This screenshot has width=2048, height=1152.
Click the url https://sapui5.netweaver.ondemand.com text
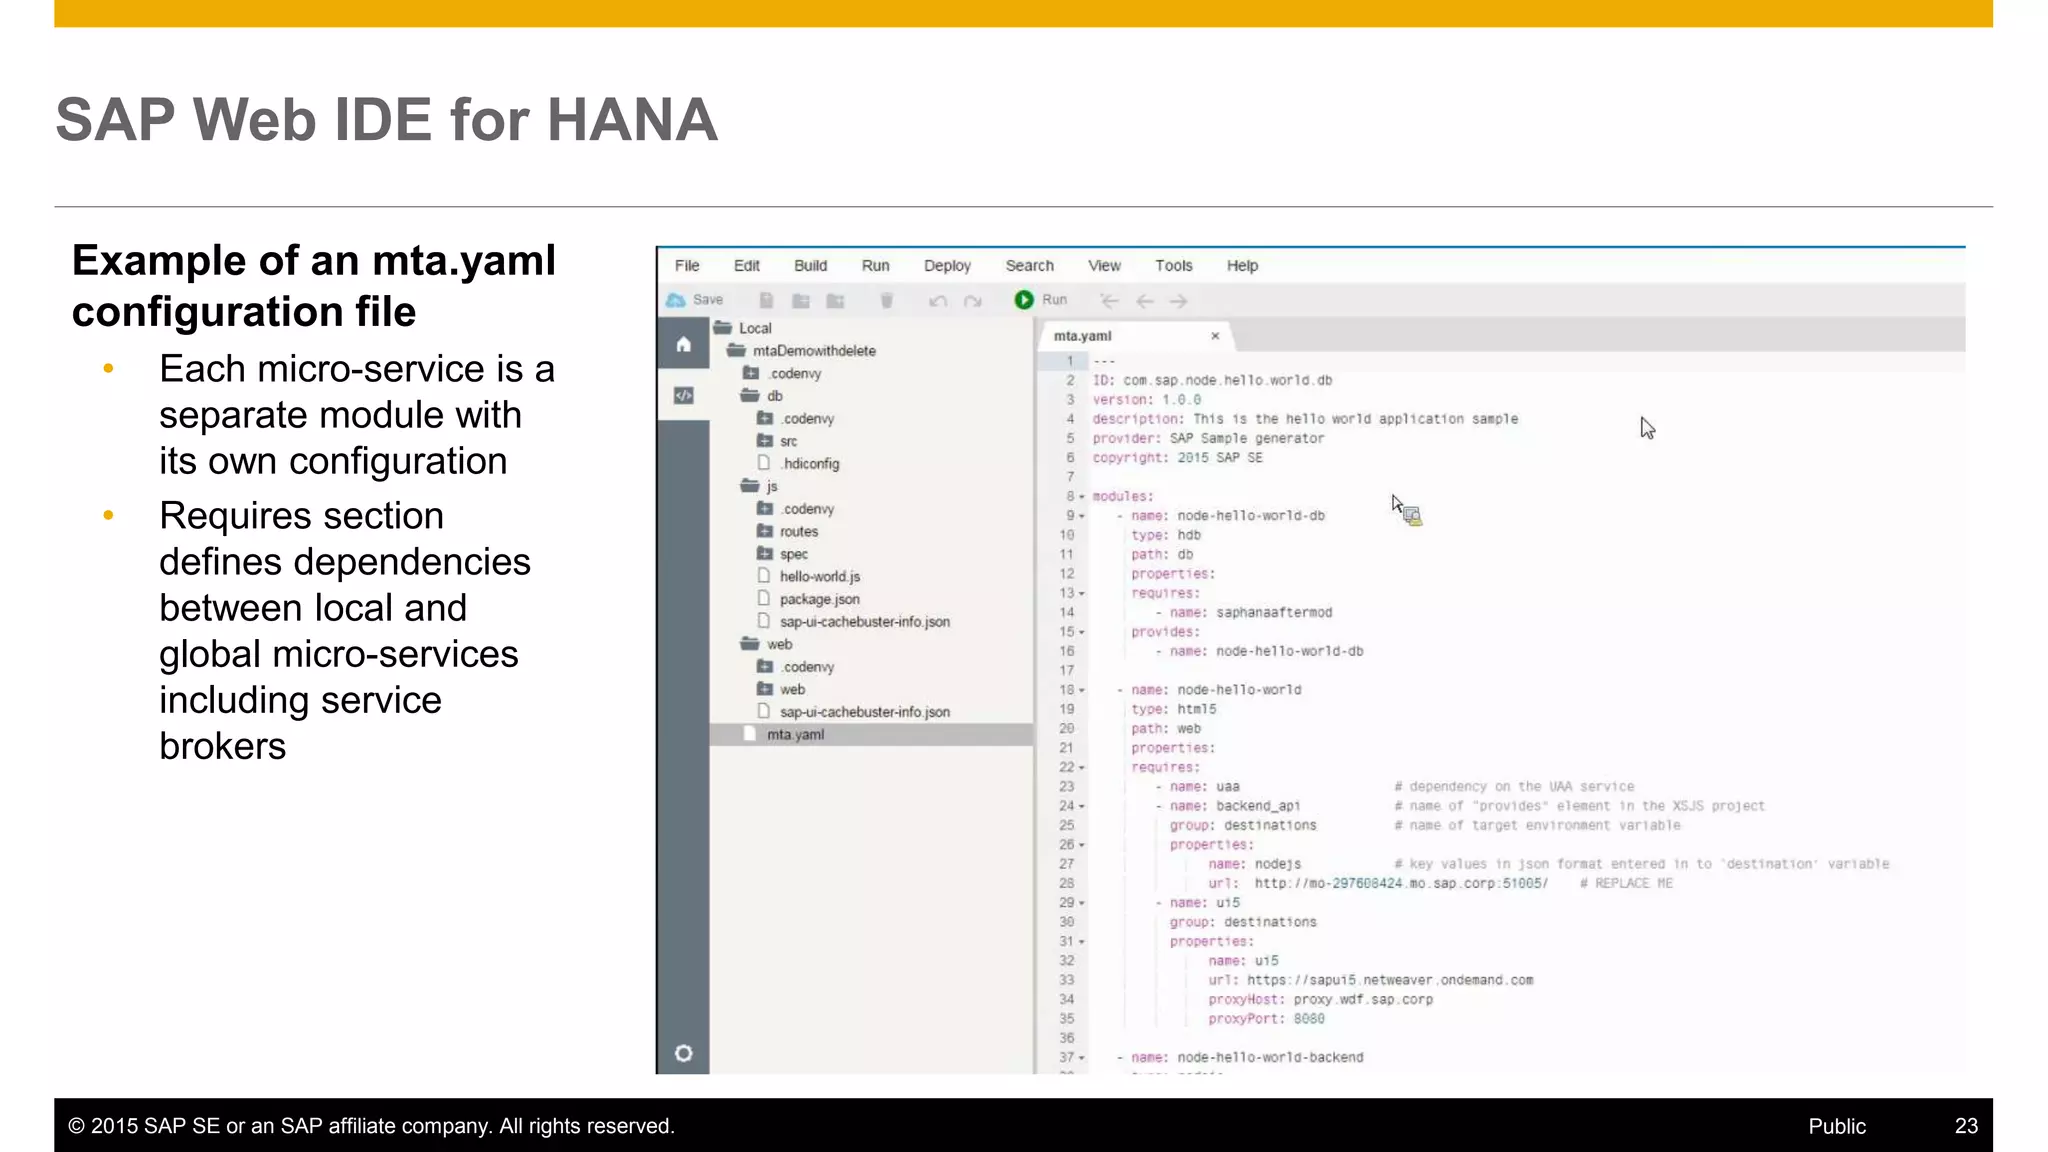pyautogui.click(x=1390, y=981)
